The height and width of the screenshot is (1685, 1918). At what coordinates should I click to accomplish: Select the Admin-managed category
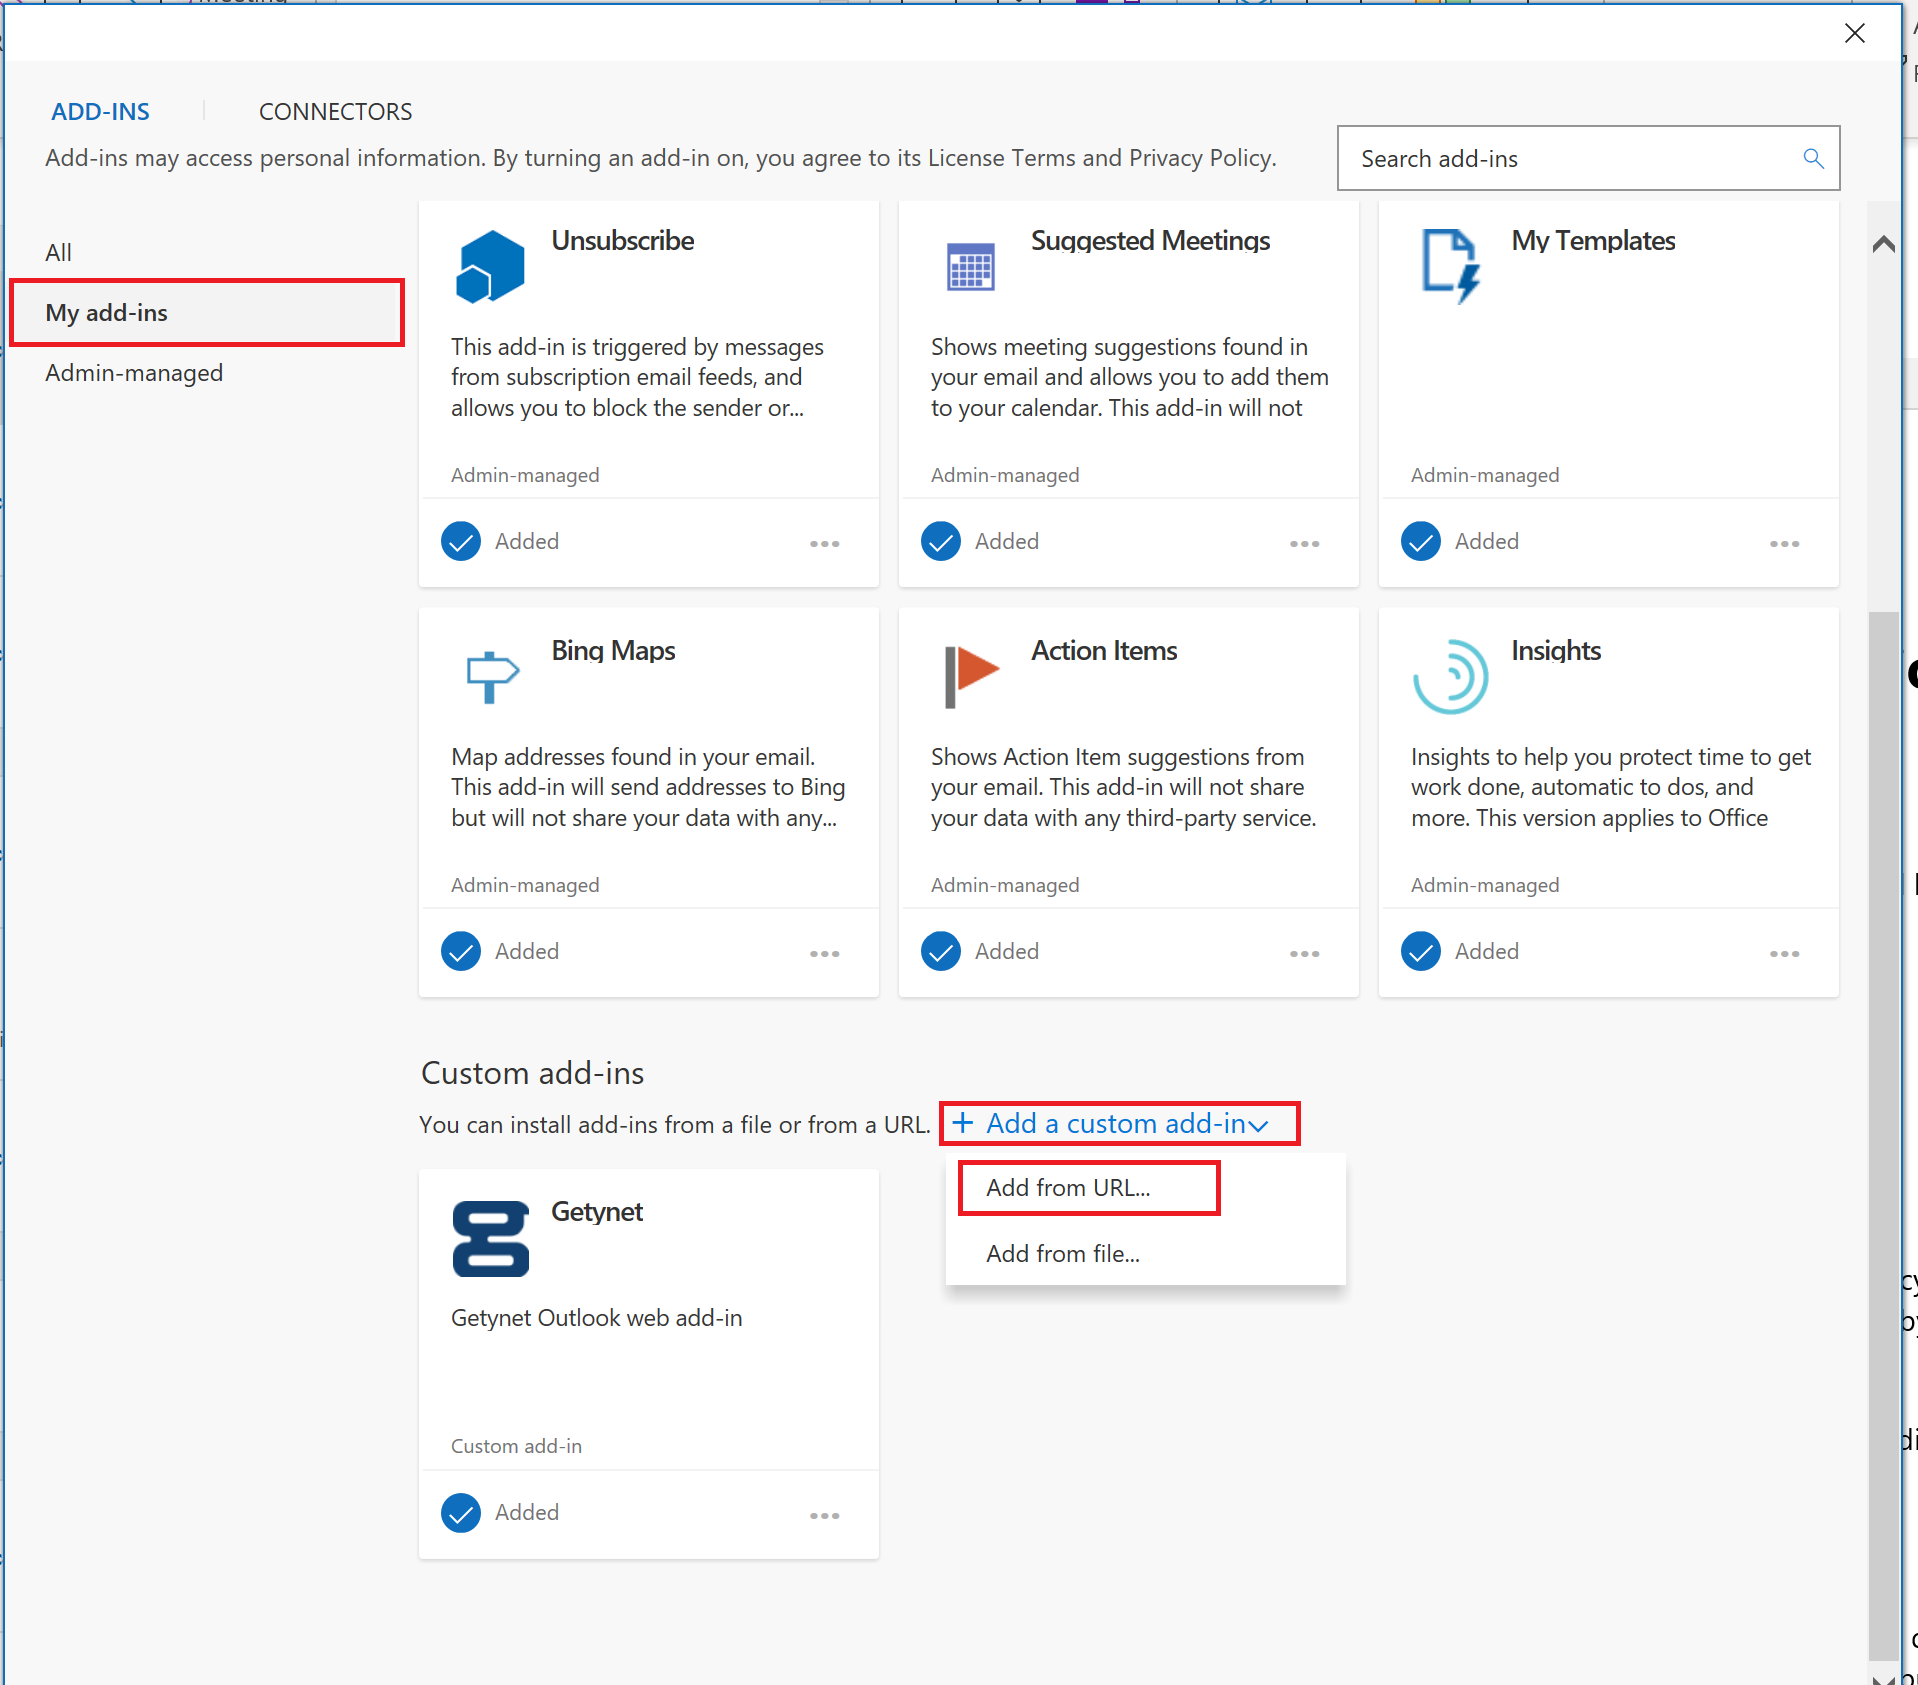pos(134,373)
